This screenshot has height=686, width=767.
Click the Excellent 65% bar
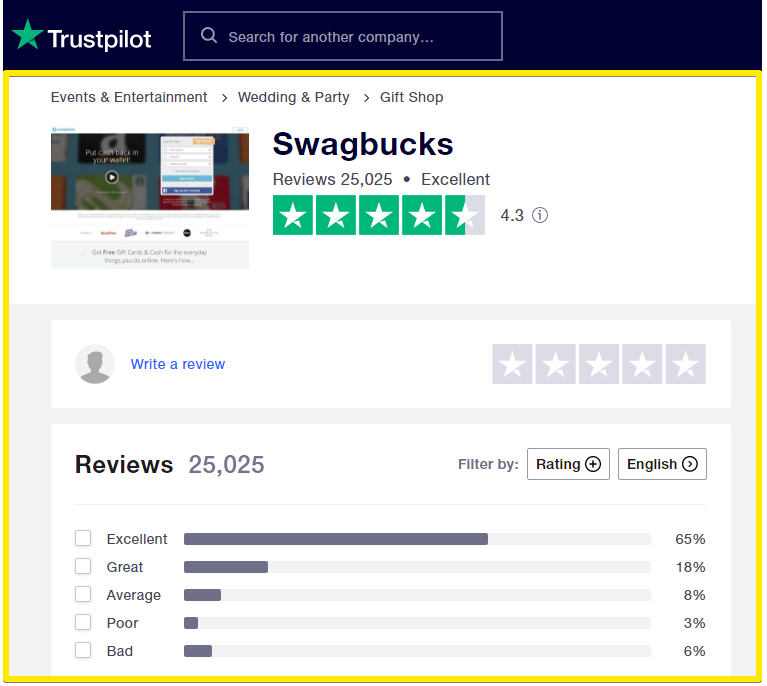point(417,539)
